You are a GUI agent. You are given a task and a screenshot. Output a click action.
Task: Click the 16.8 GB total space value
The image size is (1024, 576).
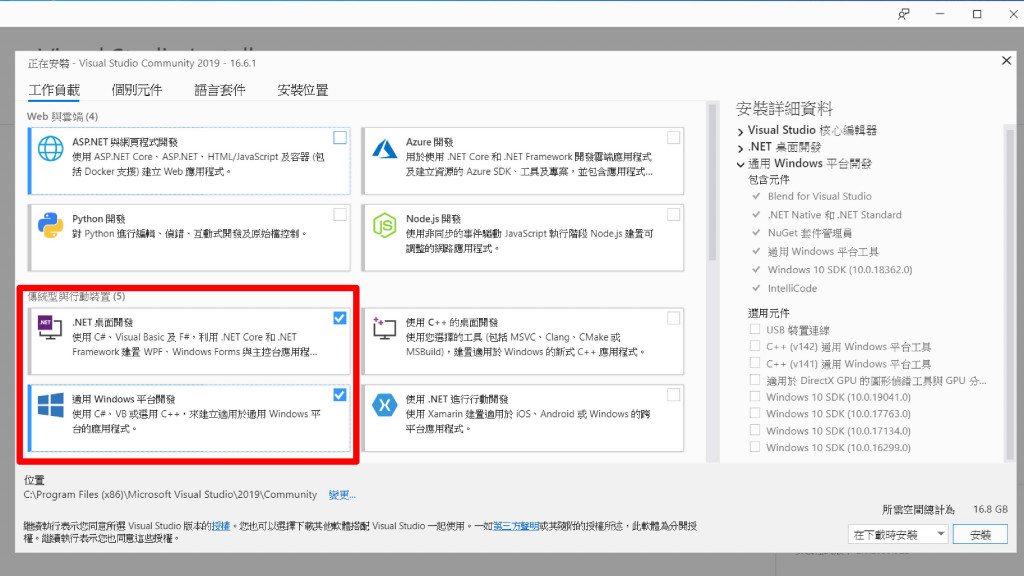pos(990,509)
